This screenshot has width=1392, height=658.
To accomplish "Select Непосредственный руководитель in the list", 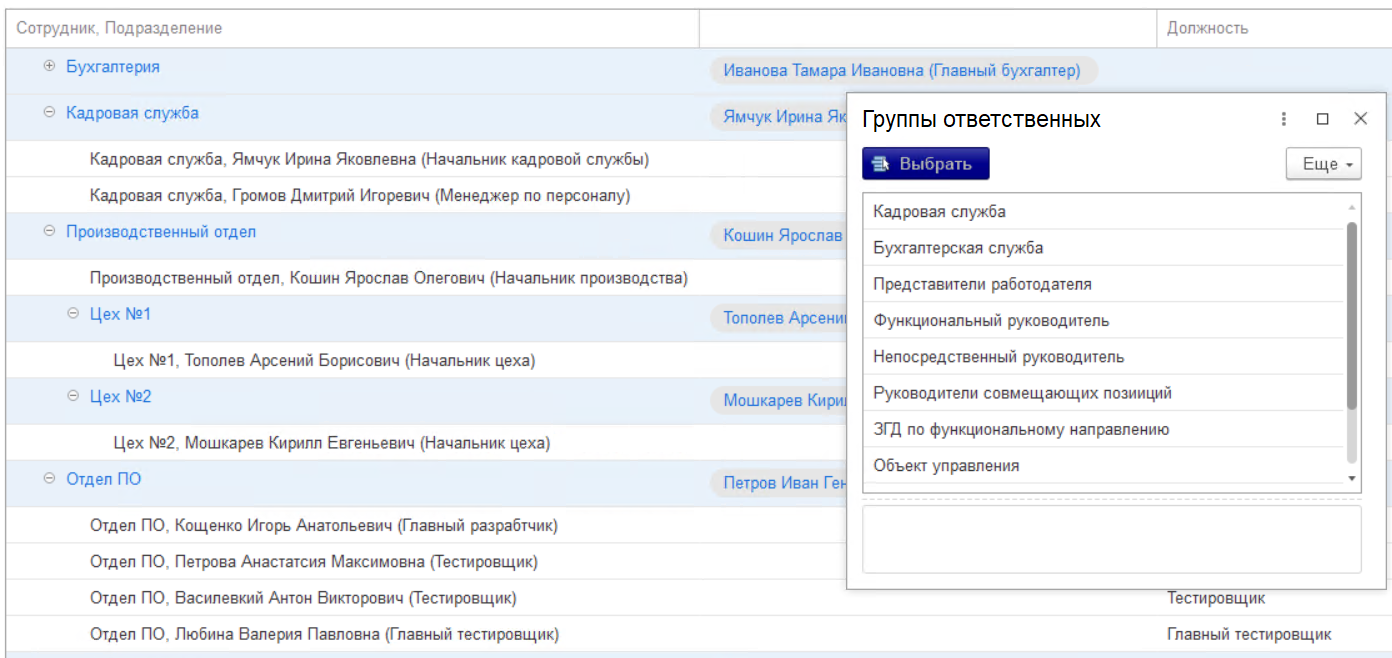I will 1104,357.
